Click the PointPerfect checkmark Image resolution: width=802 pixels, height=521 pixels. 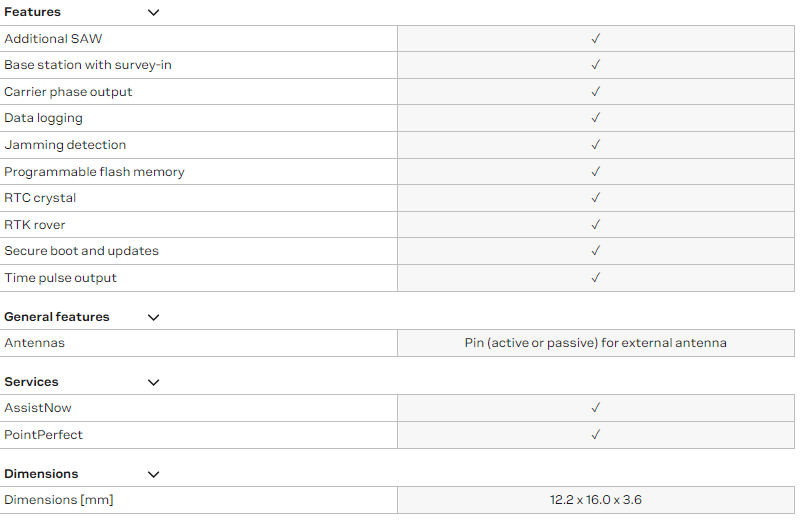click(595, 435)
